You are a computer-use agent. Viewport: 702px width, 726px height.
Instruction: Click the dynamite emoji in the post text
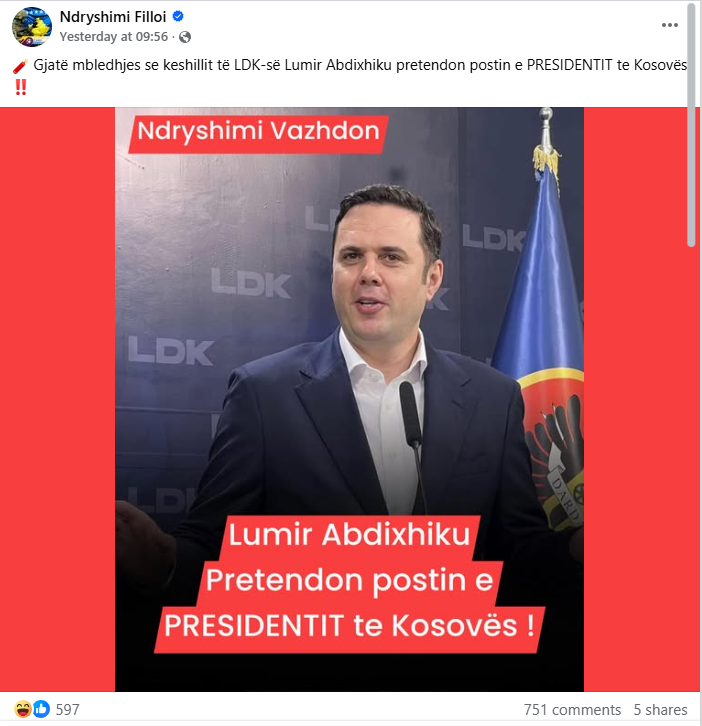[x=20, y=66]
